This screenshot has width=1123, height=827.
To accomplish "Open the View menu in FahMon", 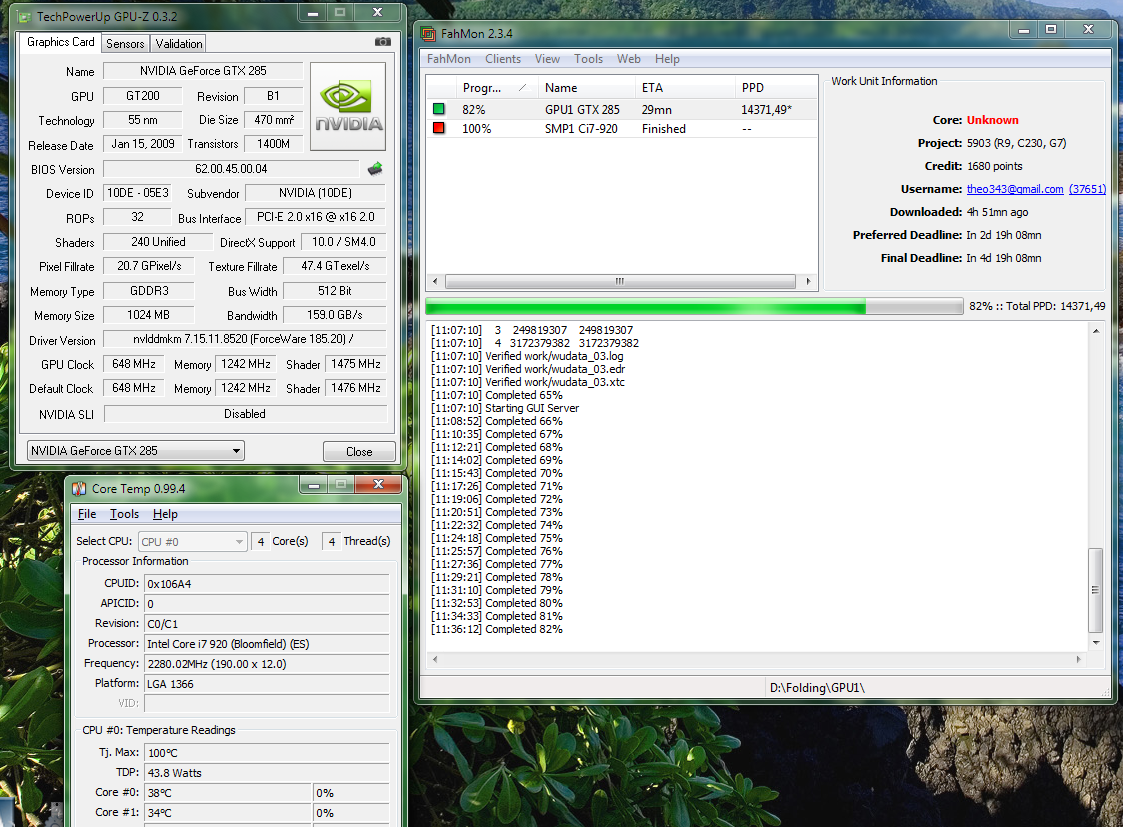I will tap(547, 59).
